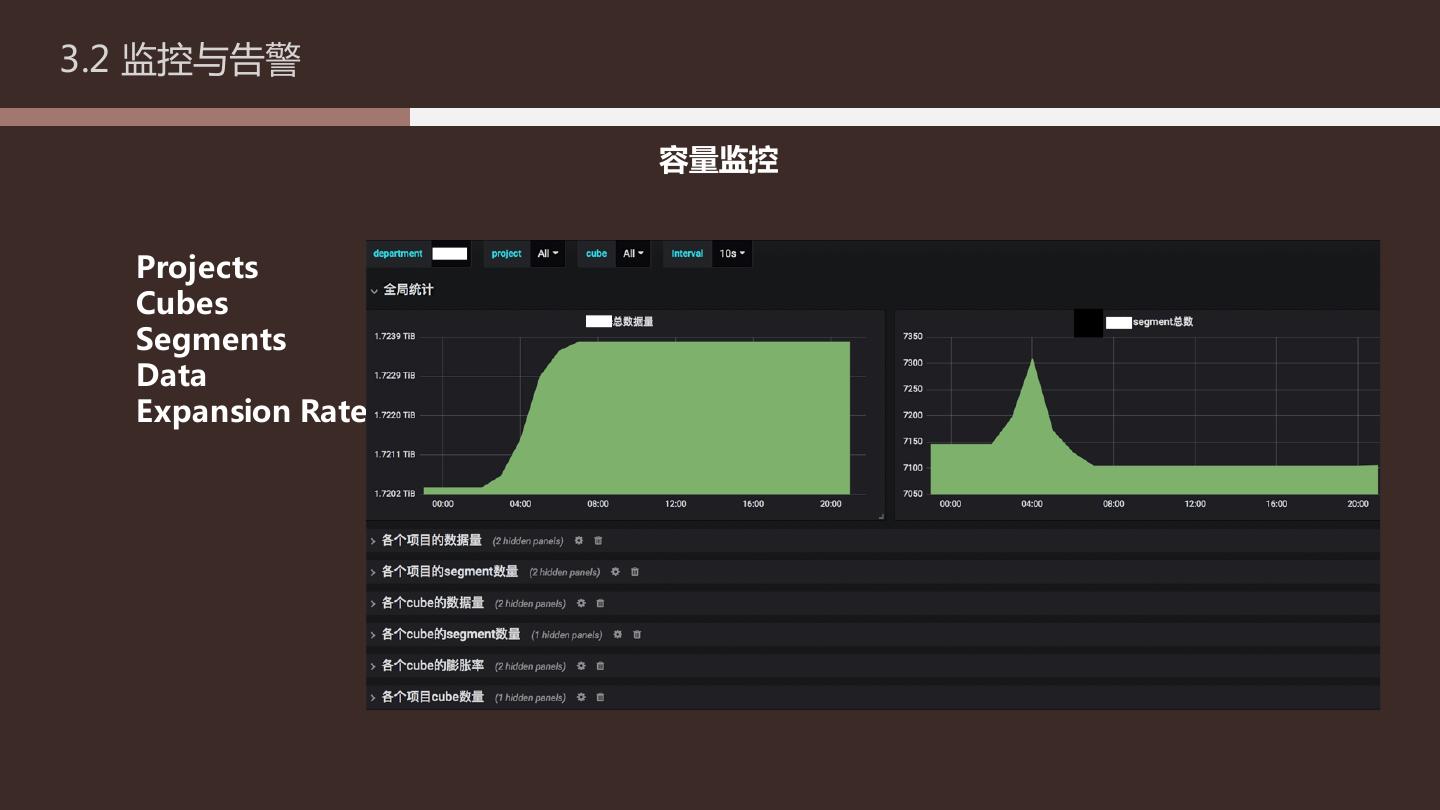Click the interval variable label

click(687, 254)
